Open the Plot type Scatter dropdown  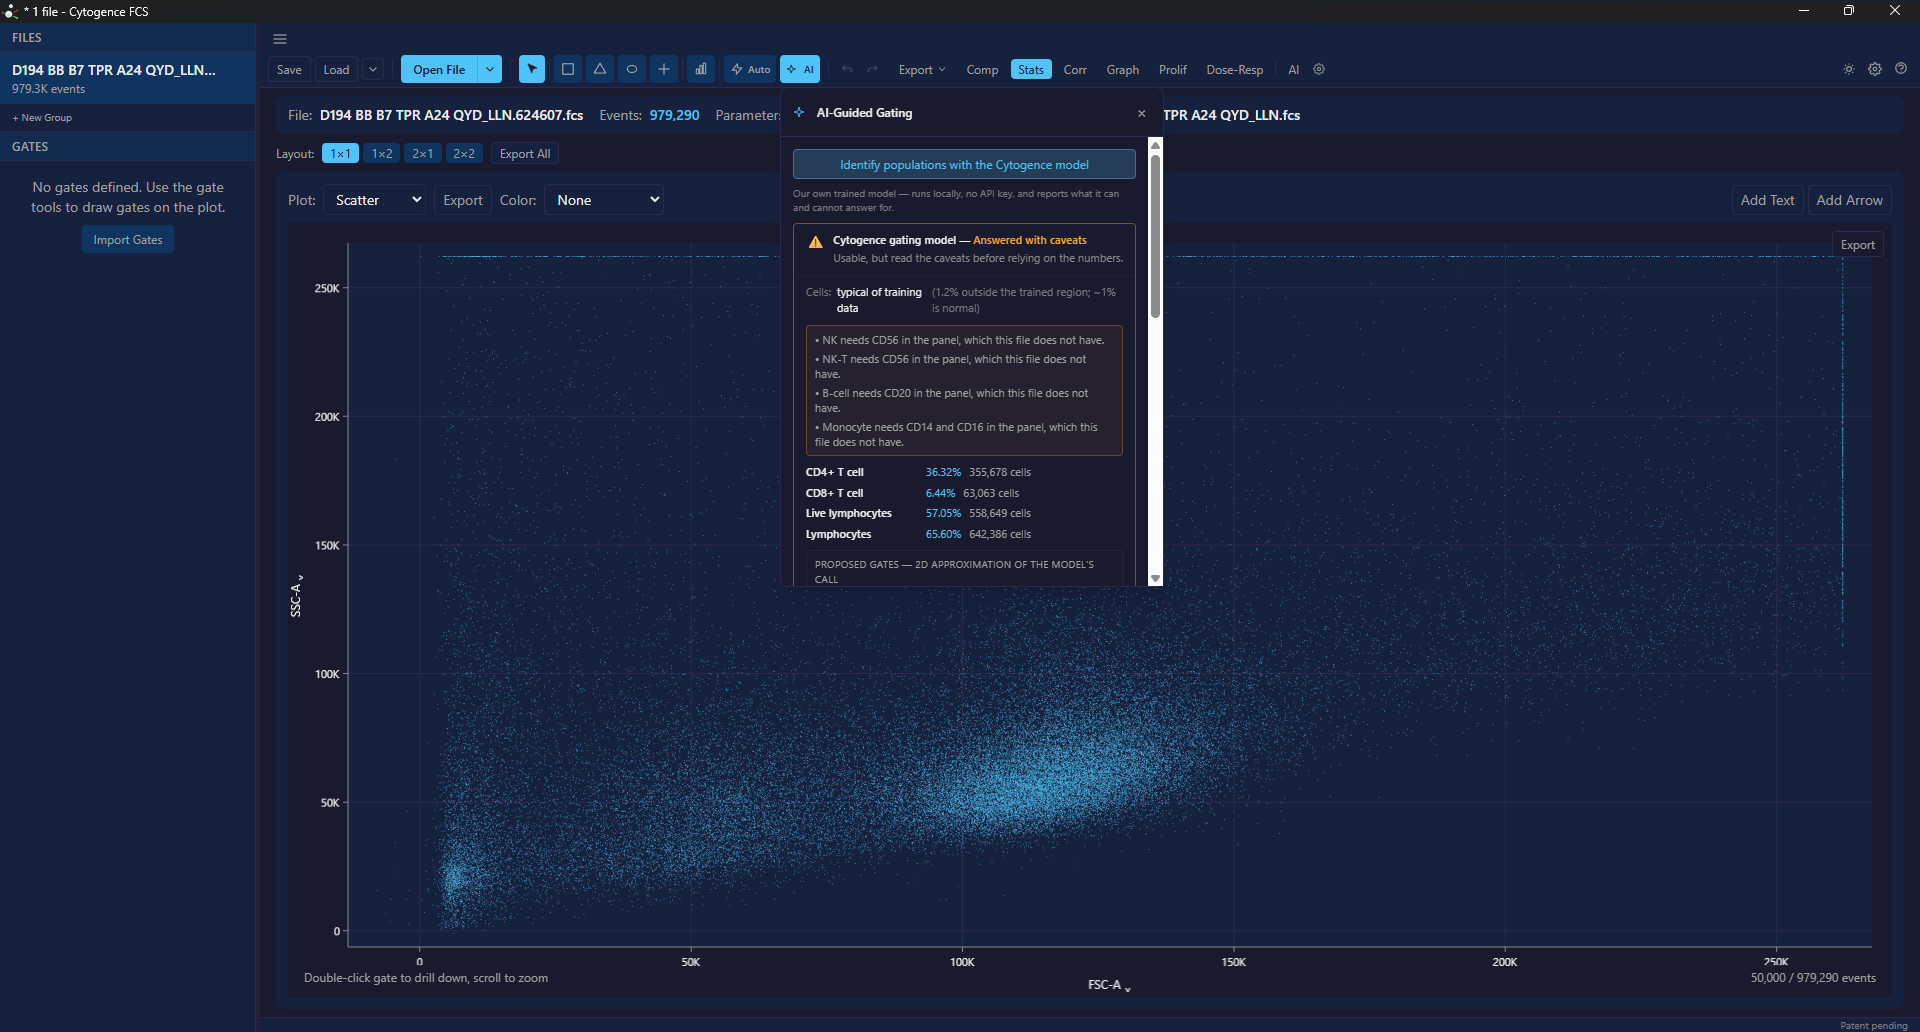tap(375, 200)
